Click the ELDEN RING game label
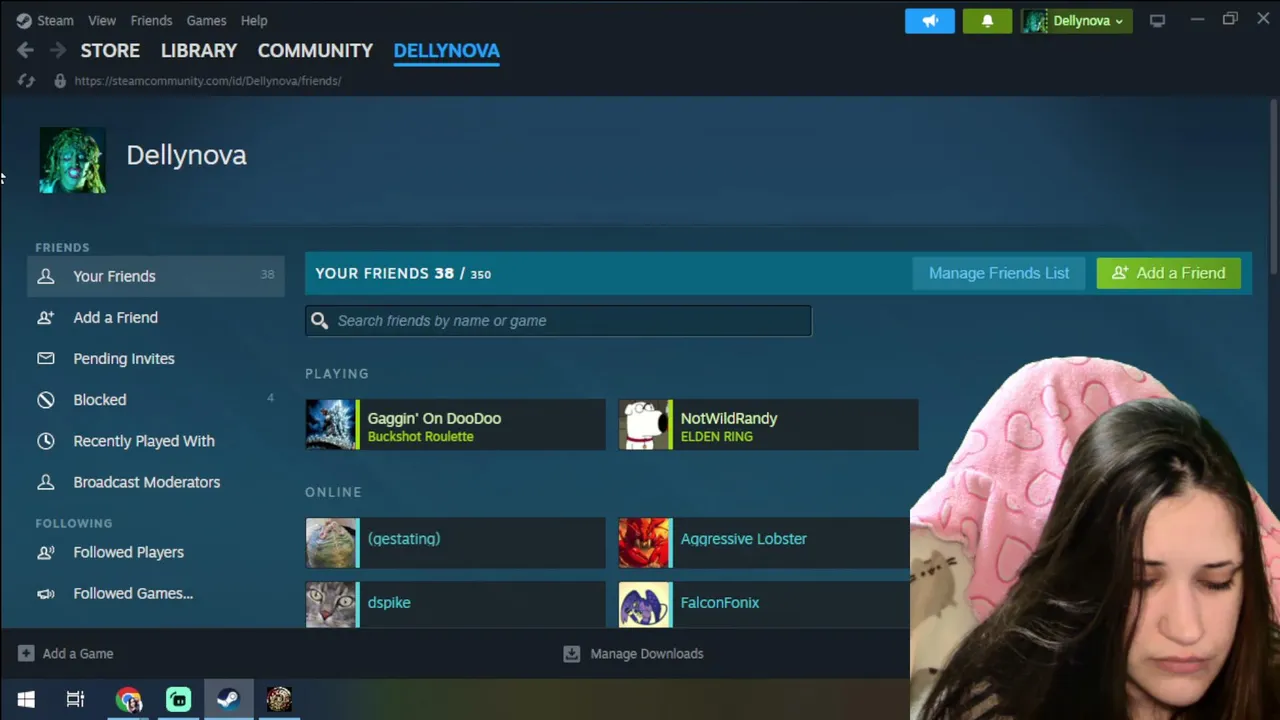This screenshot has height=720, width=1280. pos(716,437)
